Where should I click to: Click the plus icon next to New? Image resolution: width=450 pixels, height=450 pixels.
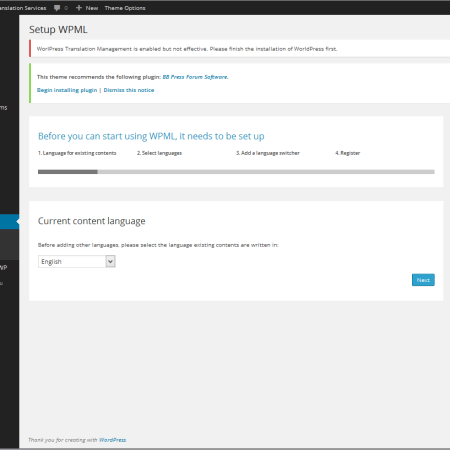79,8
